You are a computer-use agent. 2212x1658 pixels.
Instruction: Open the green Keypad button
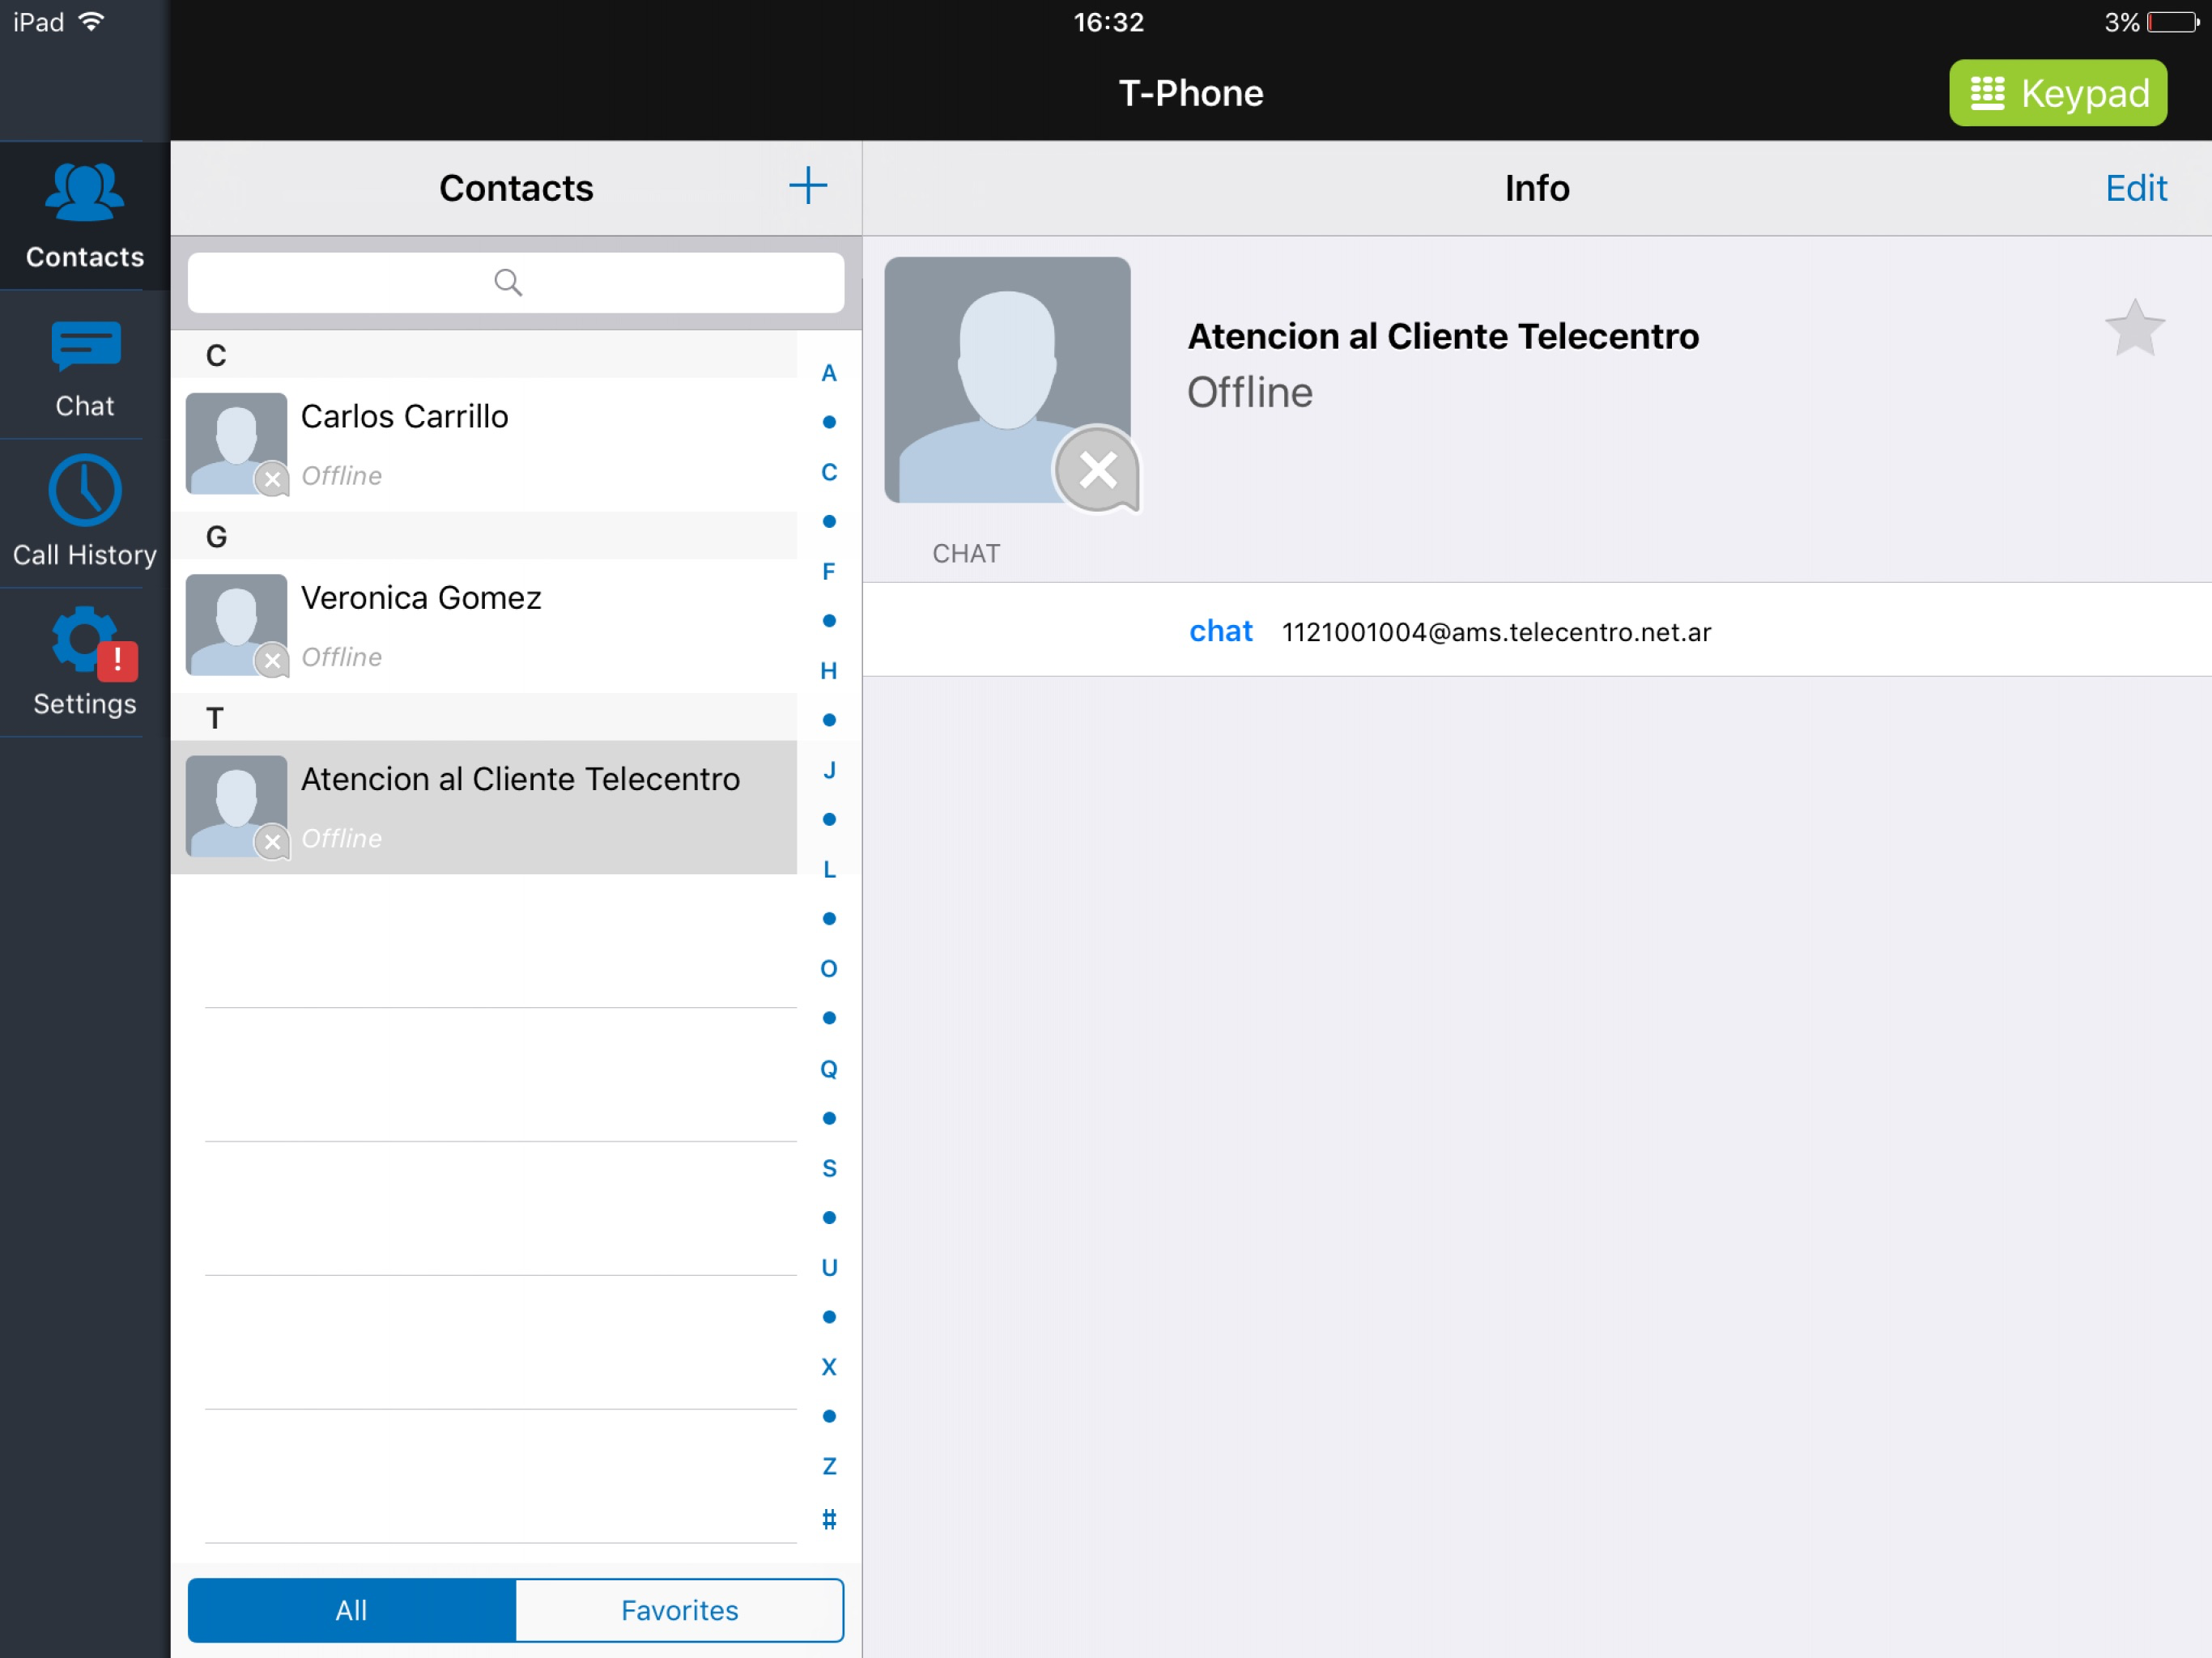2057,93
